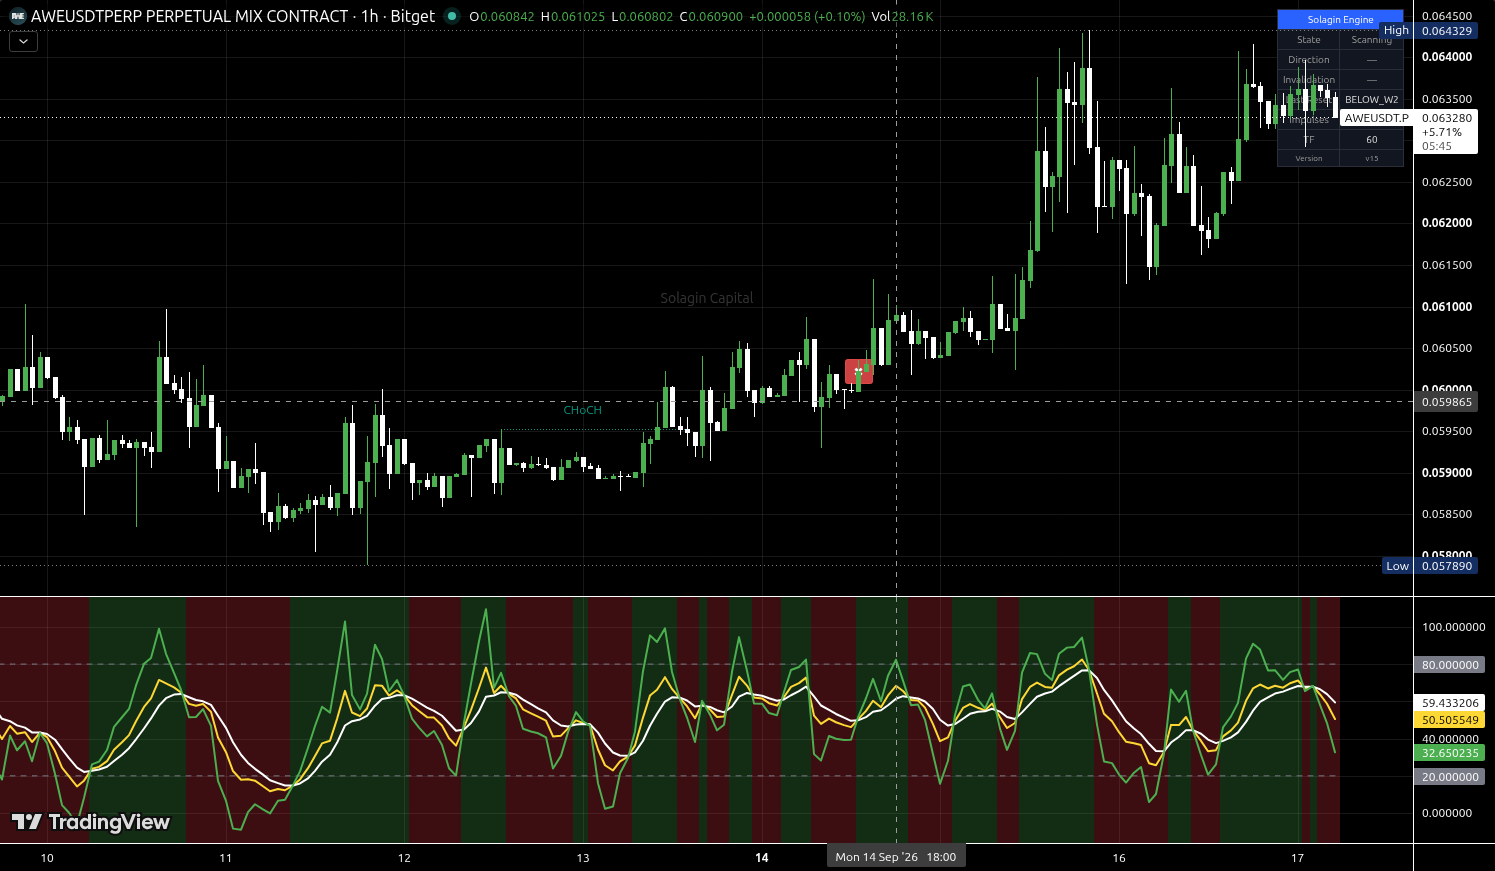The width and height of the screenshot is (1495, 871).
Task: Click the v15 version value
Action: [x=1372, y=158]
